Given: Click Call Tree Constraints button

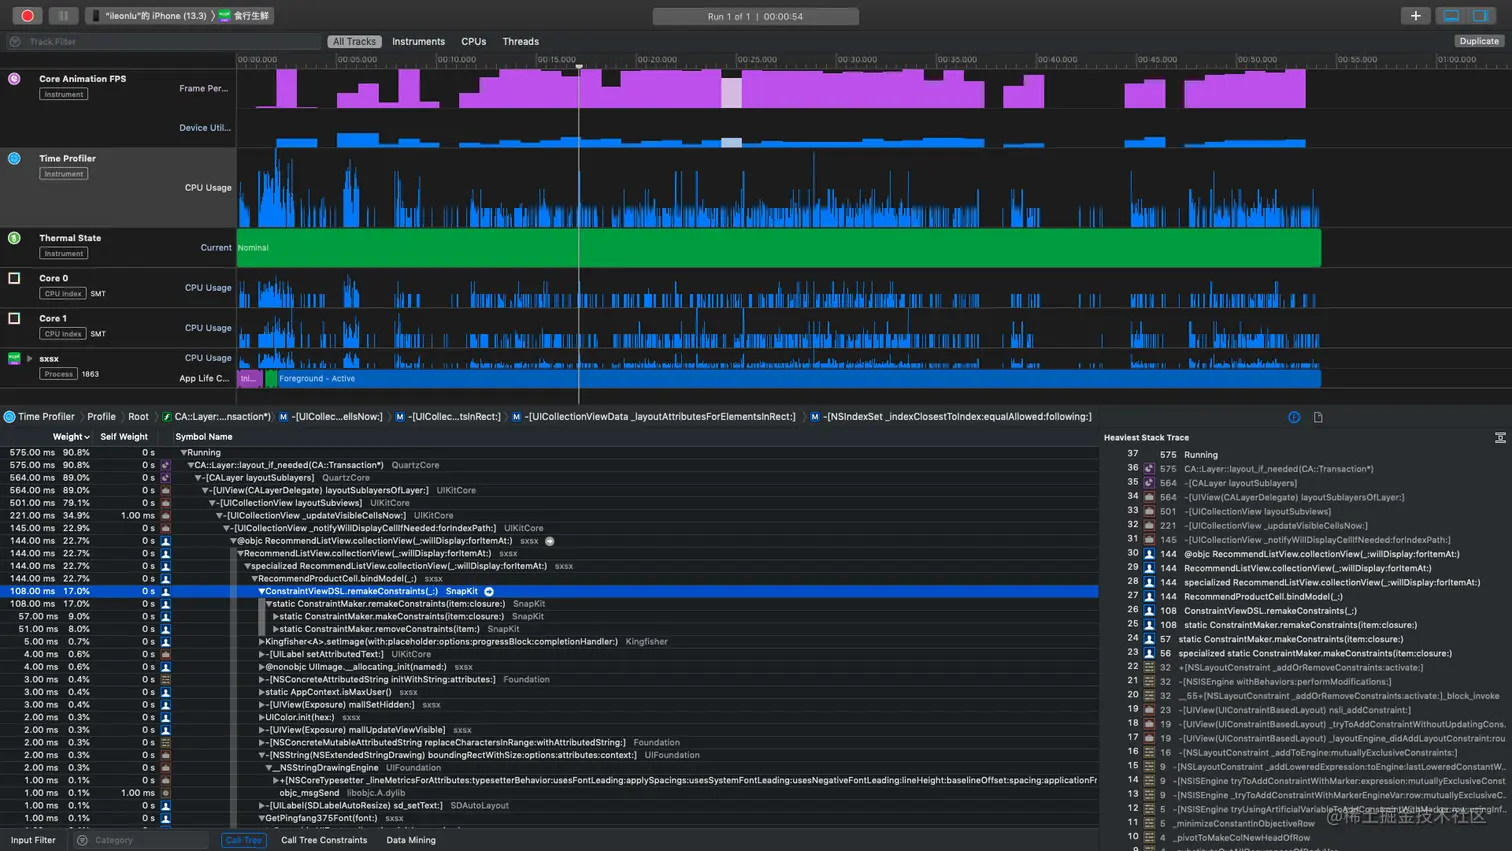Looking at the screenshot, I should pyautogui.click(x=324, y=840).
